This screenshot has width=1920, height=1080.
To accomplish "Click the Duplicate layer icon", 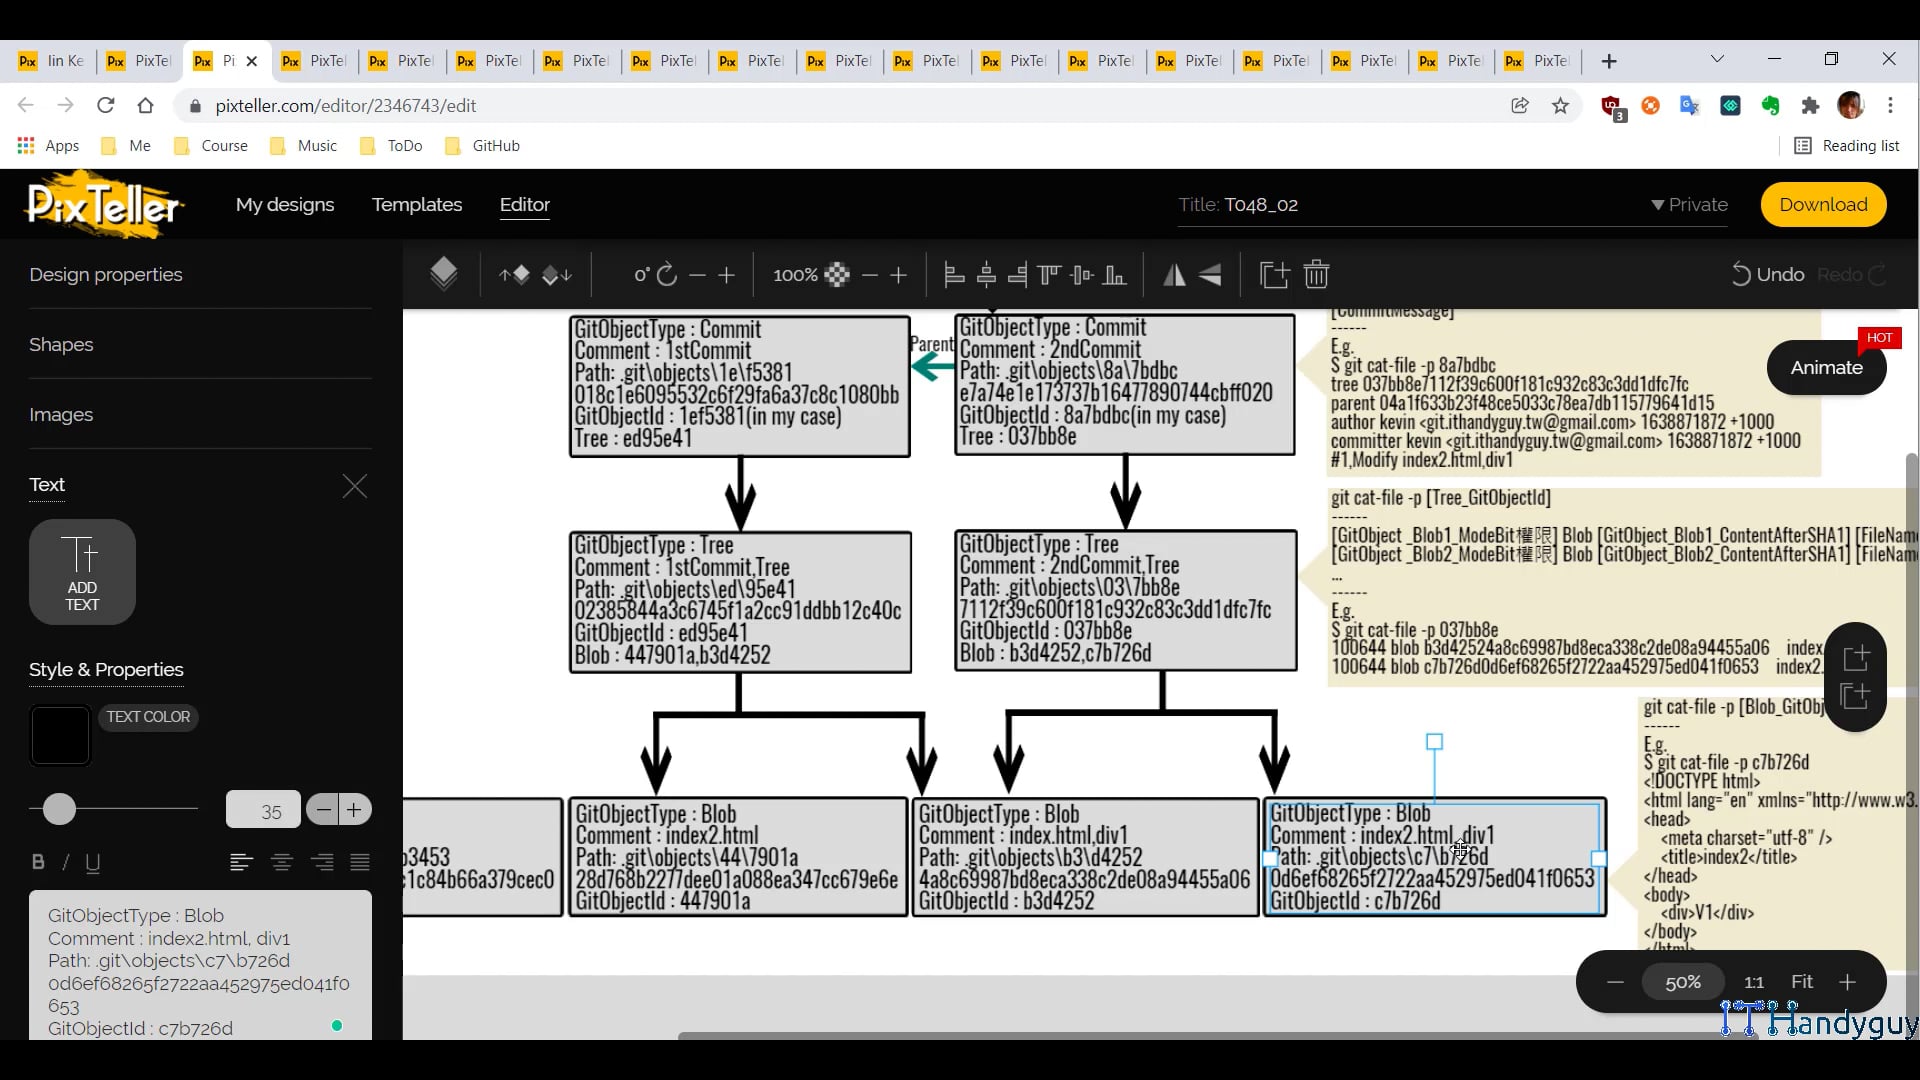I will 1273,274.
